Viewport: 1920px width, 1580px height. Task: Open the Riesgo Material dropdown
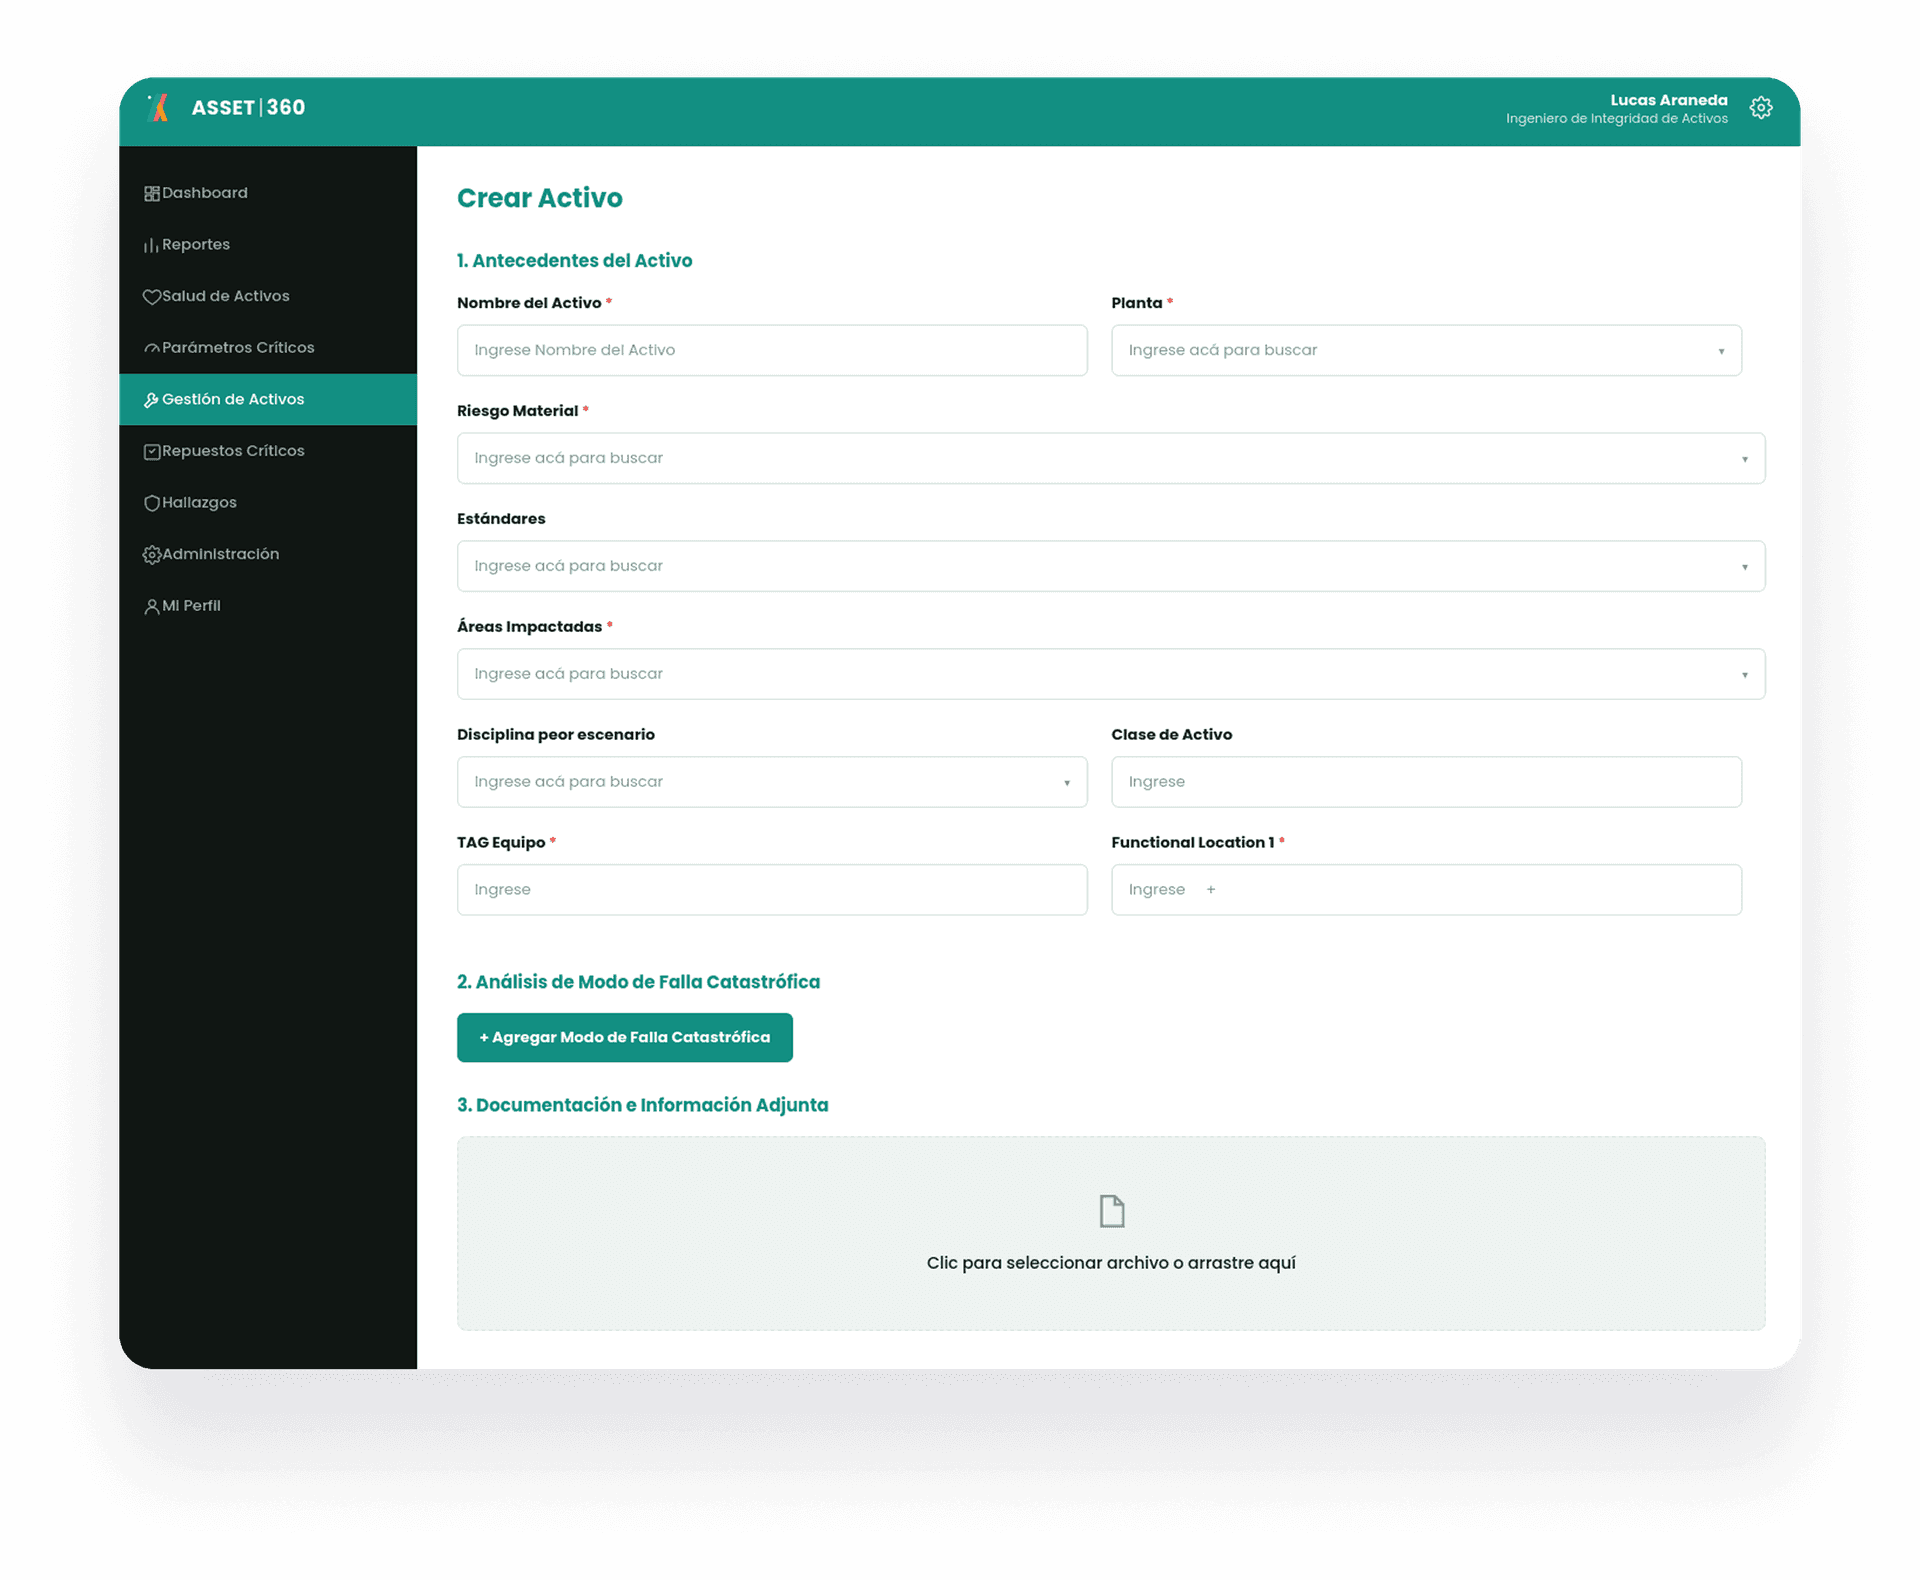coord(1111,458)
